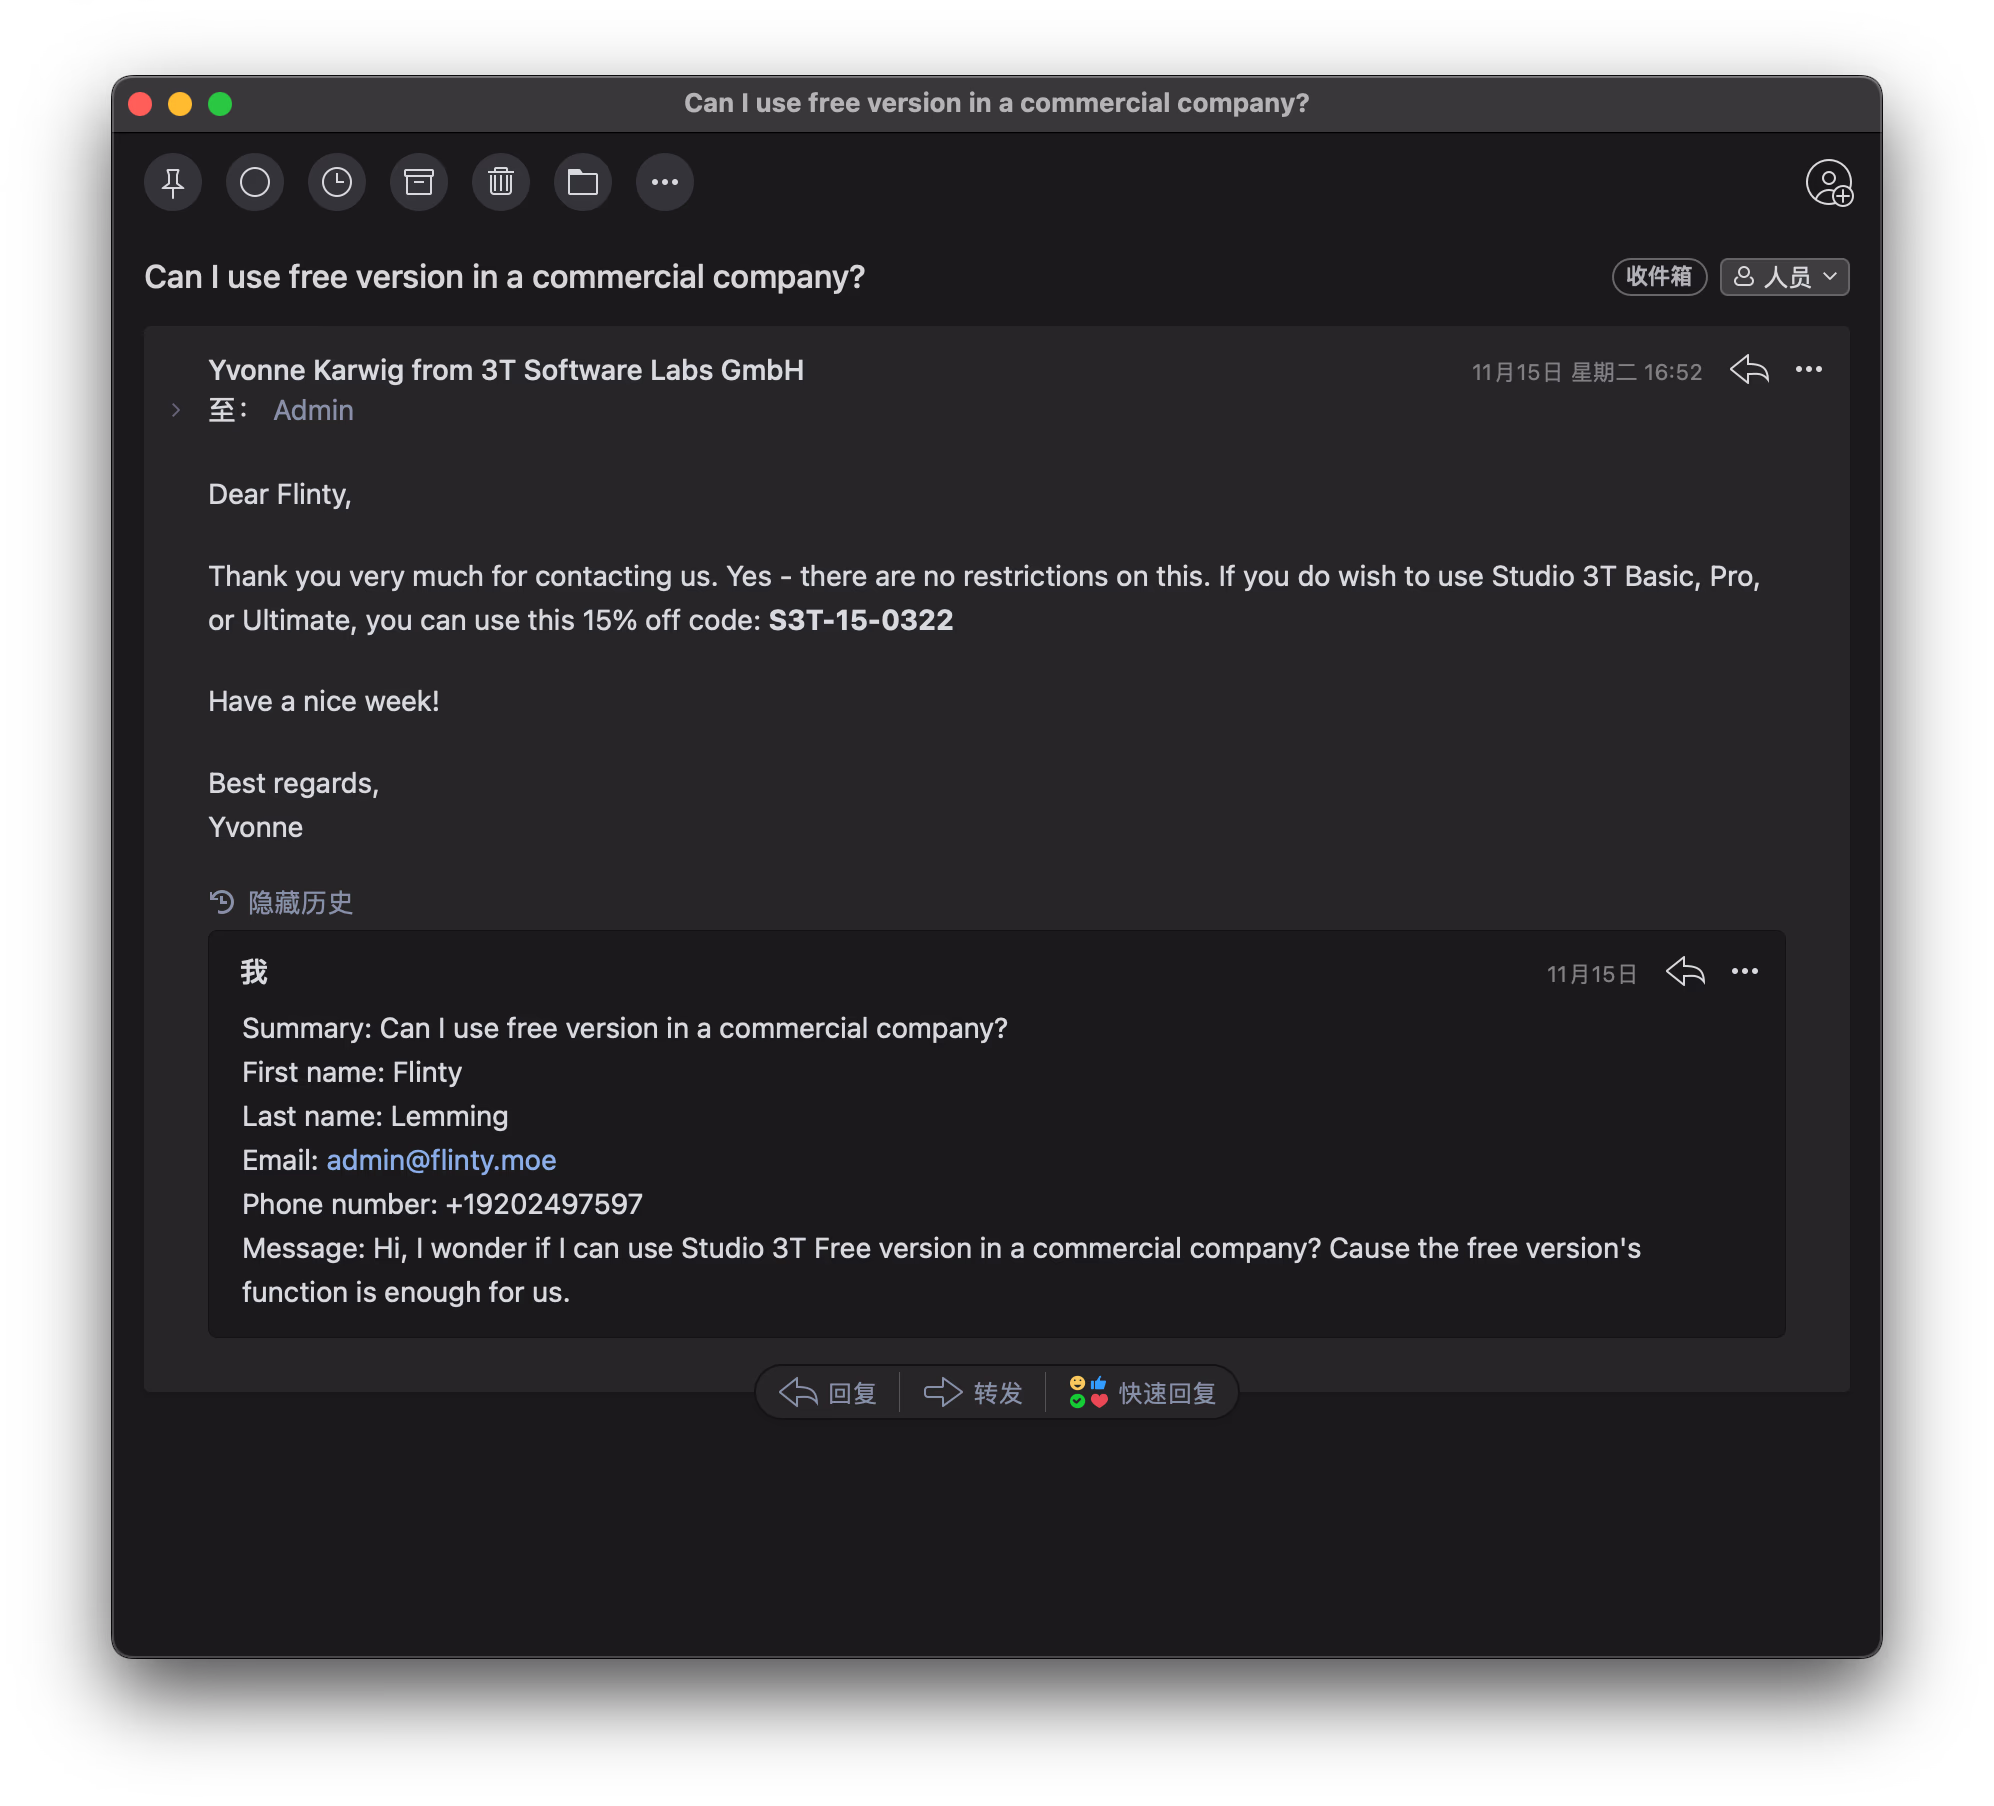Open the 人员 dropdown

tap(1784, 277)
